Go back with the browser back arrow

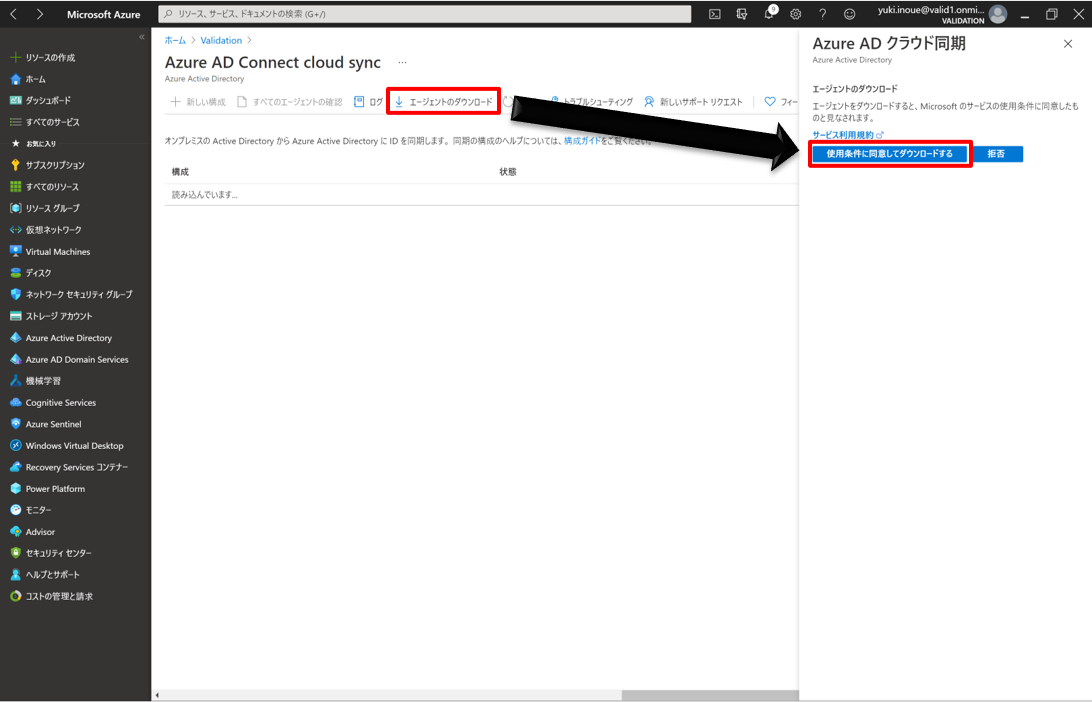point(13,14)
